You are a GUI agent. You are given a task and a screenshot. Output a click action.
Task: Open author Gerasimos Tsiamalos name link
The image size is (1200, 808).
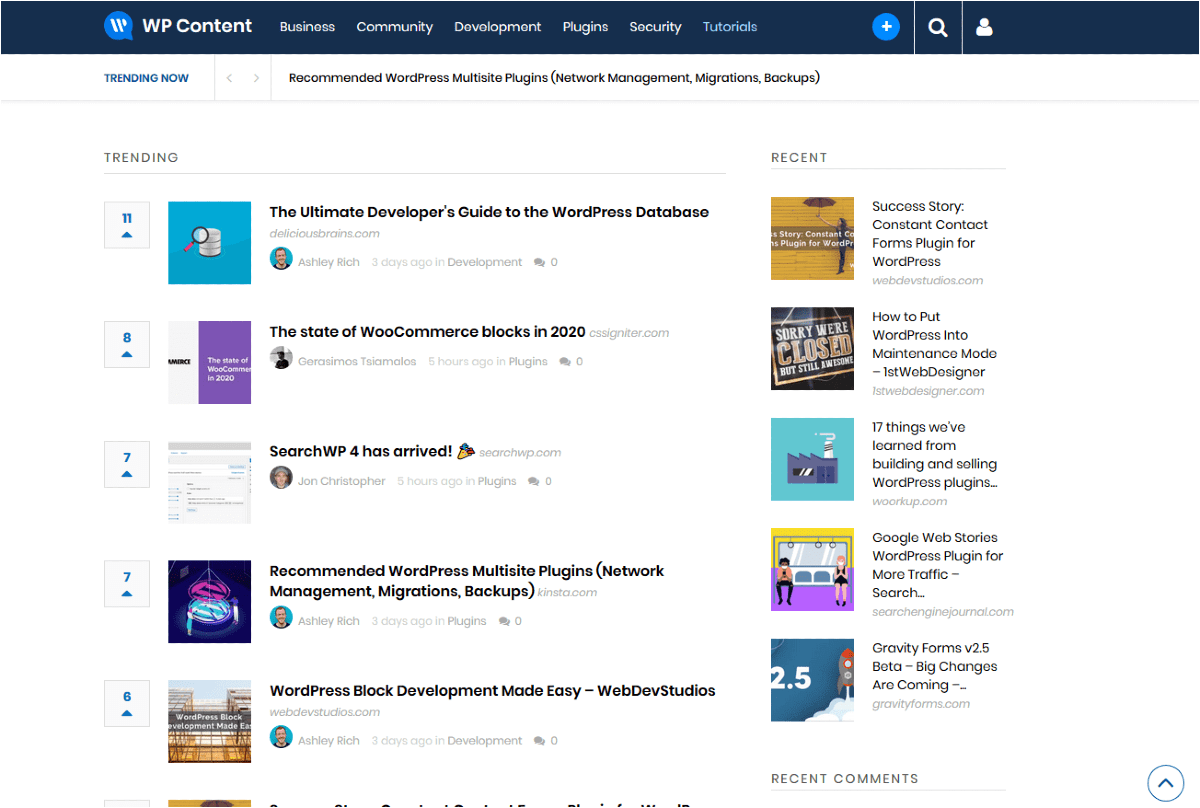click(357, 362)
